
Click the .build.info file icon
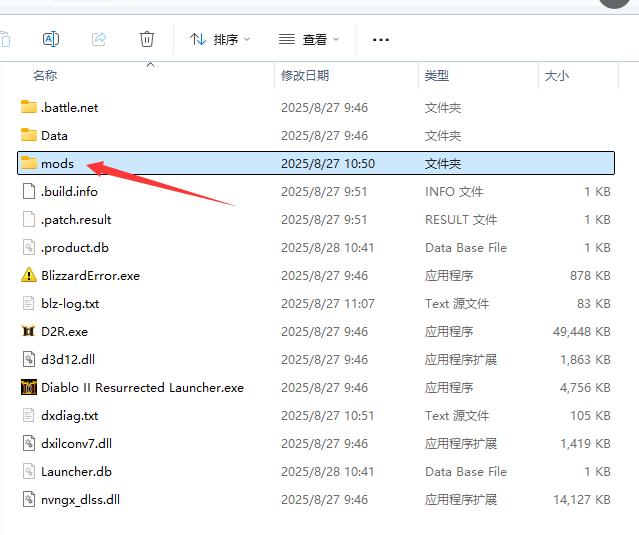click(29, 191)
